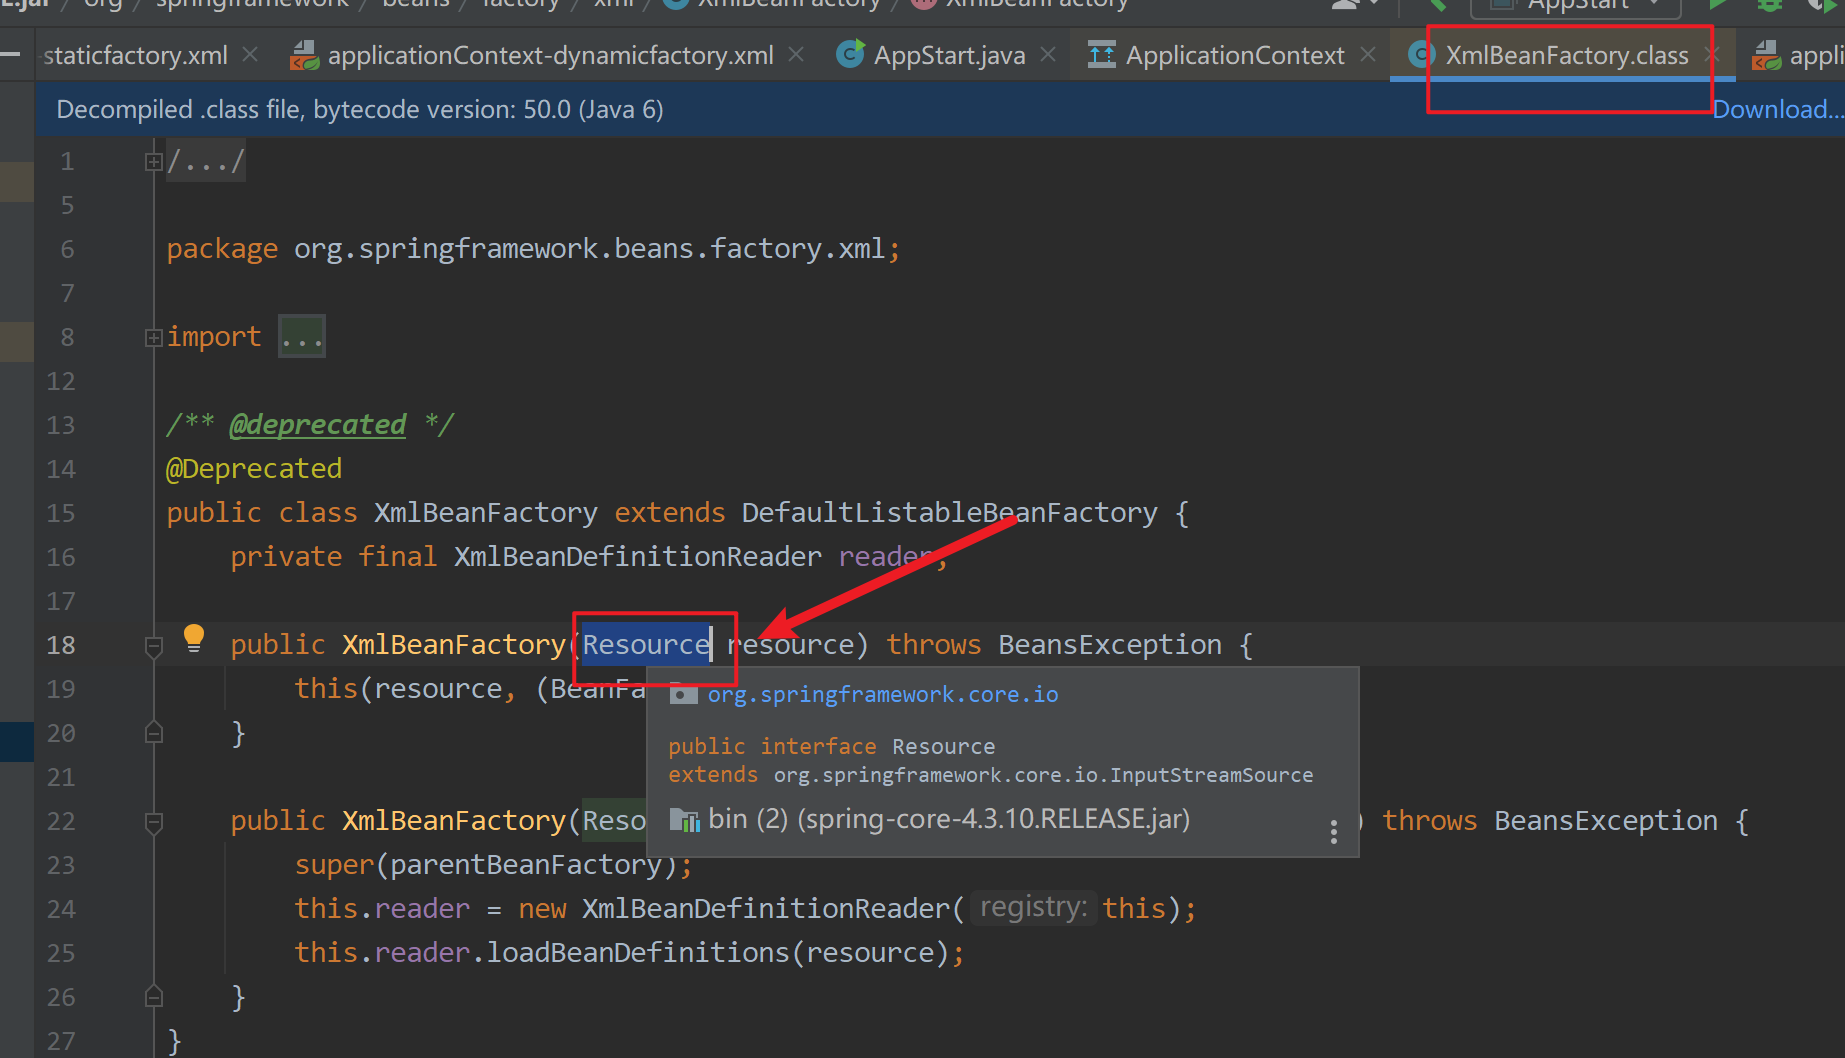The width and height of the screenshot is (1845, 1058).
Task: Open the three-dot menu in the documentation popup
Action: 1333,832
